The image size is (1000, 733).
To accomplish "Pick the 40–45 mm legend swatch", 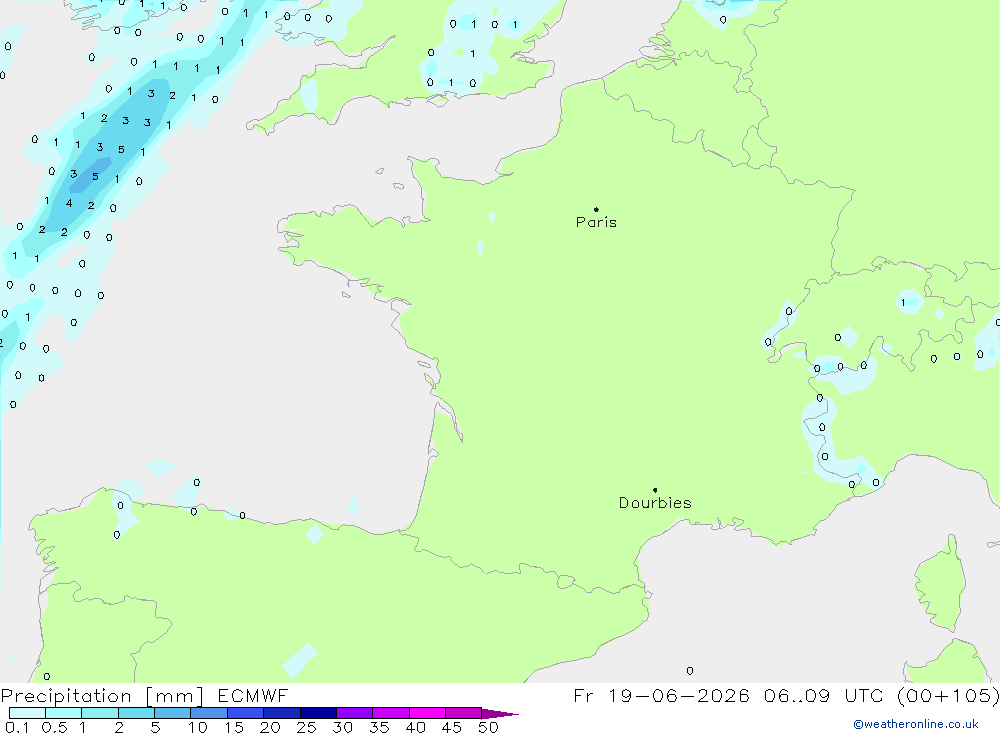I will pos(427,713).
